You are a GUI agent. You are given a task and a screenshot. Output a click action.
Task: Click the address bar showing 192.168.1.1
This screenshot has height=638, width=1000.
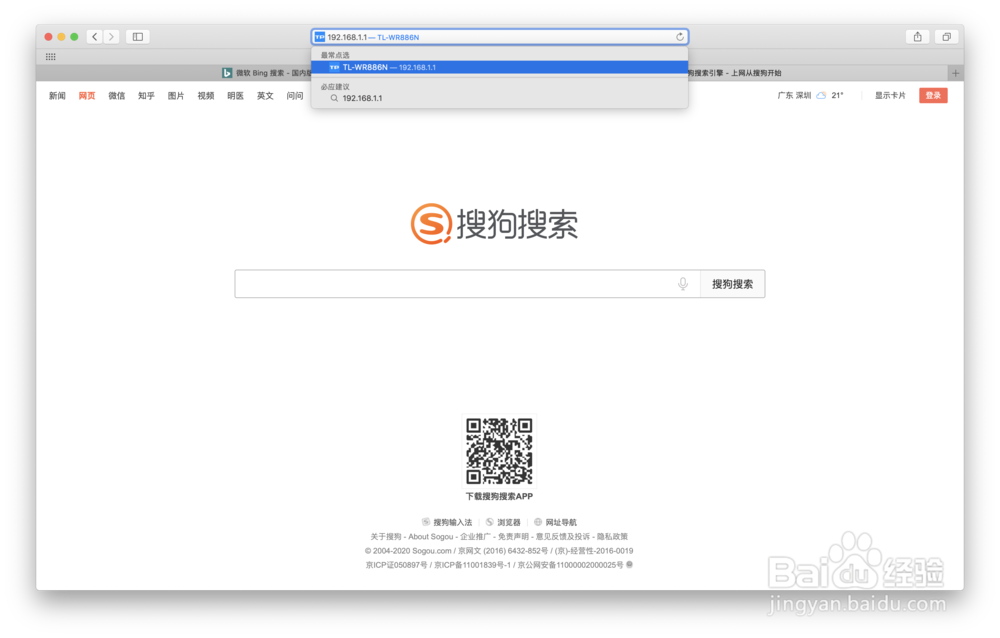499,37
